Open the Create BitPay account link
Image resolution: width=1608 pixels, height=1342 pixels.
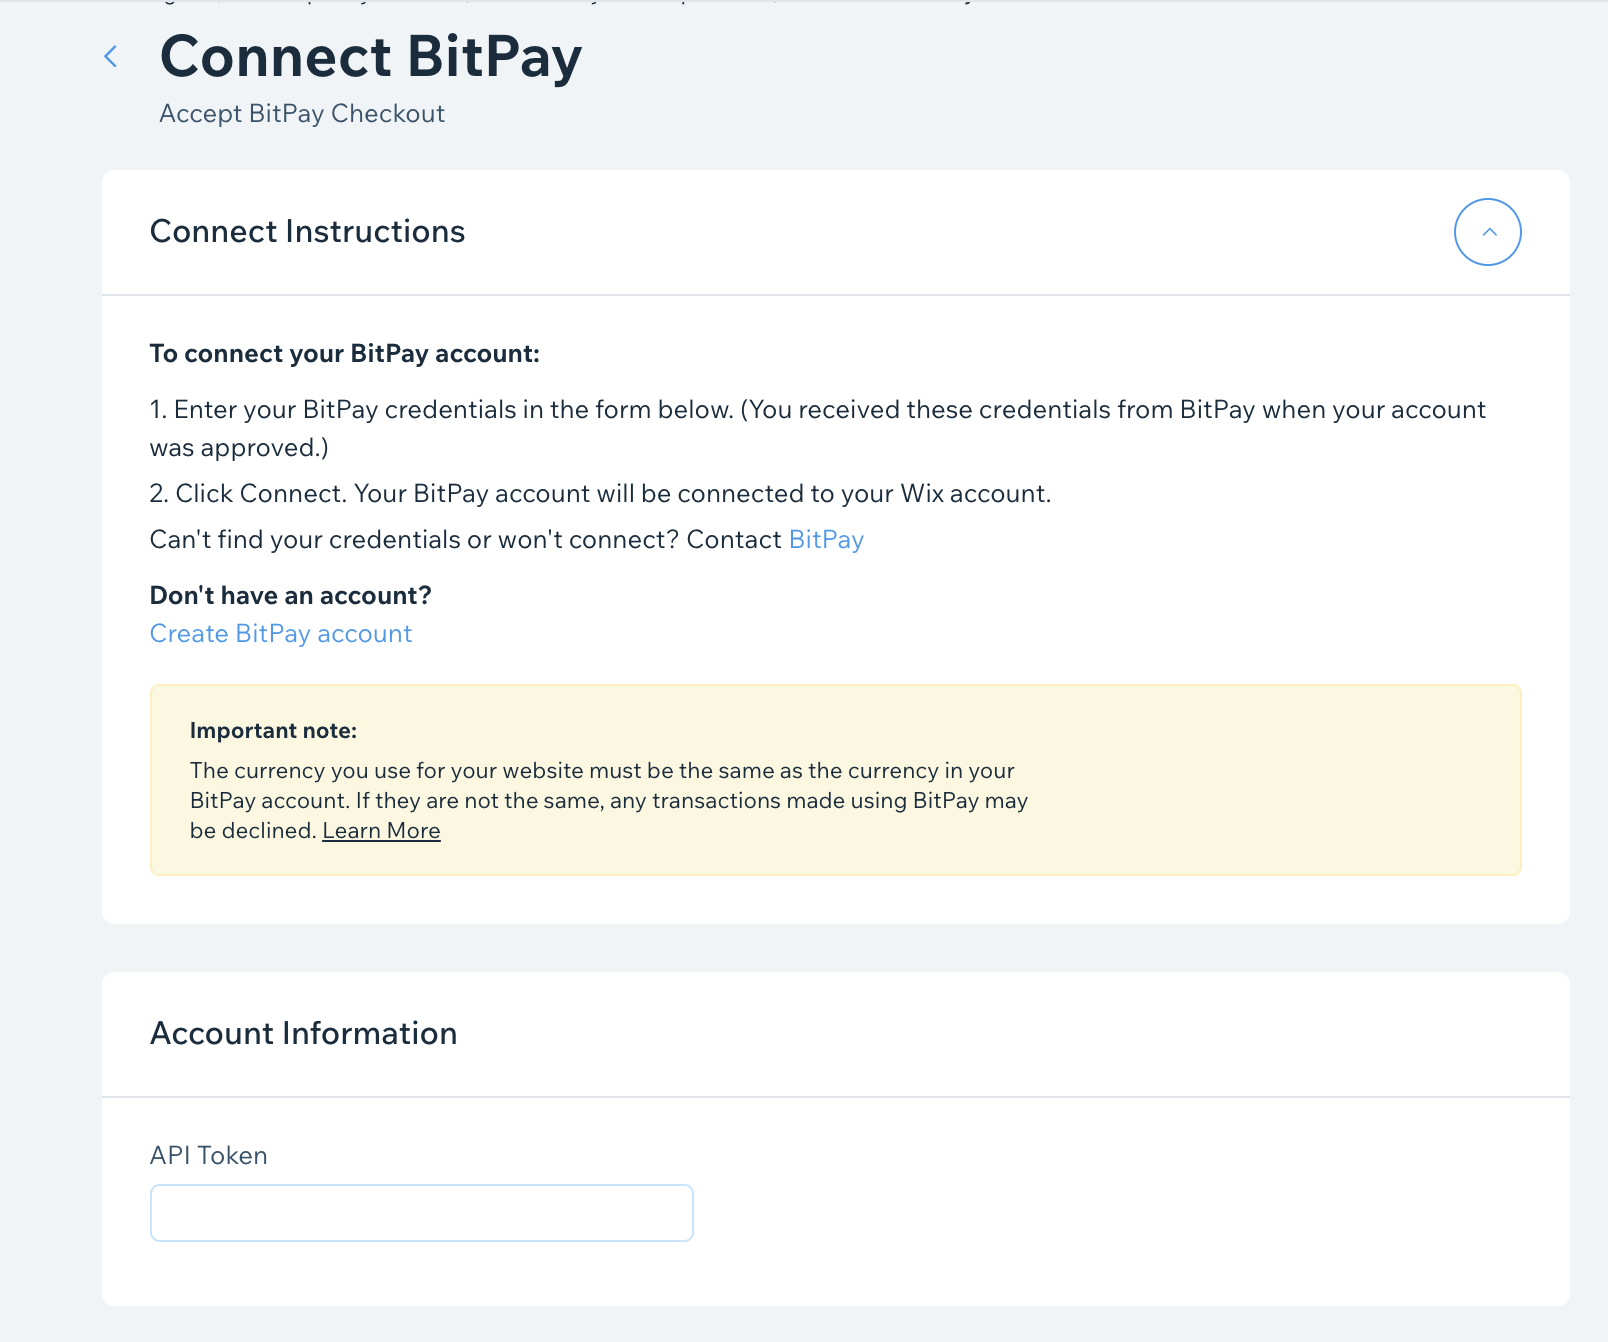pos(281,634)
